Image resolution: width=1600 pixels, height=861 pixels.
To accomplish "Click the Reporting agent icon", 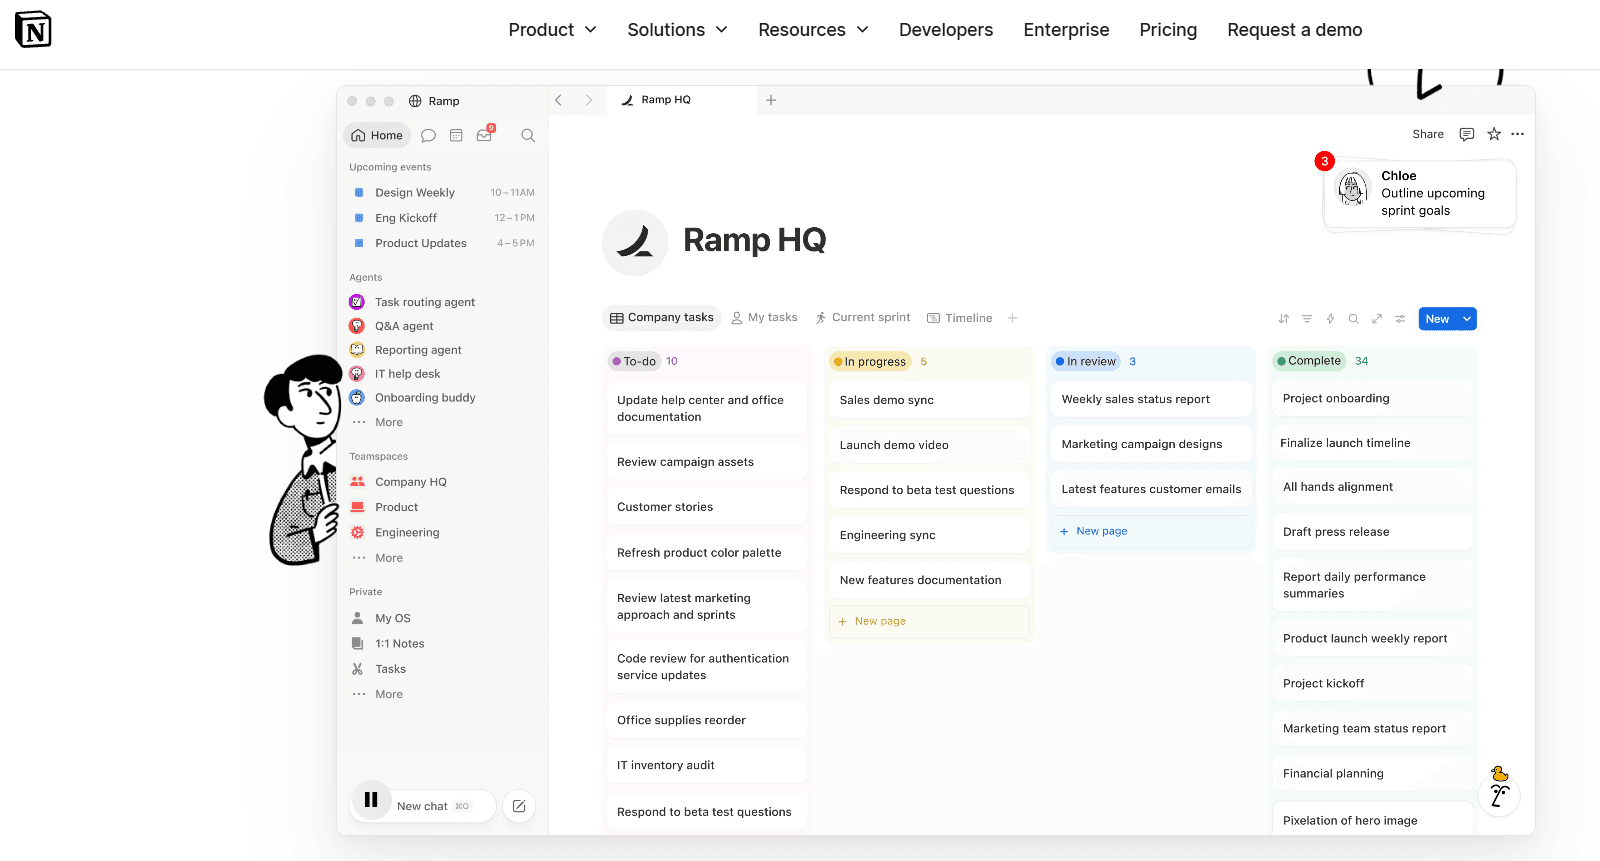I will 357,350.
